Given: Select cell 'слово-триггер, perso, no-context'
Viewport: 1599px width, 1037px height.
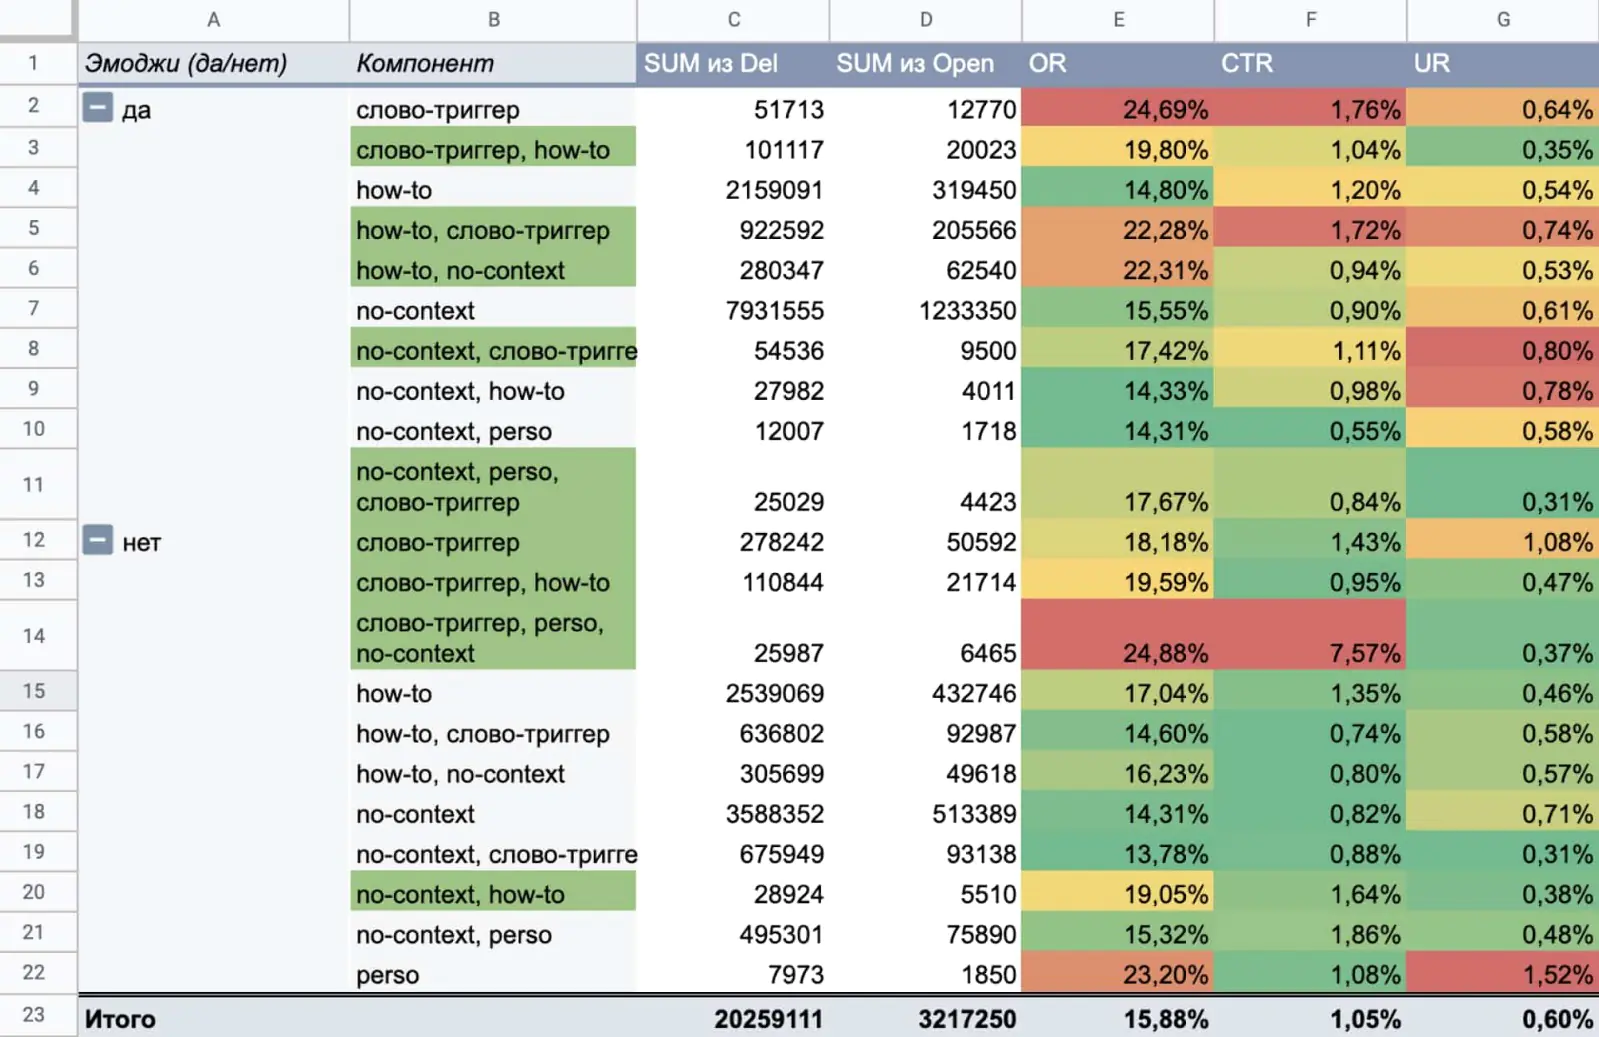Looking at the screenshot, I should tap(493, 635).
